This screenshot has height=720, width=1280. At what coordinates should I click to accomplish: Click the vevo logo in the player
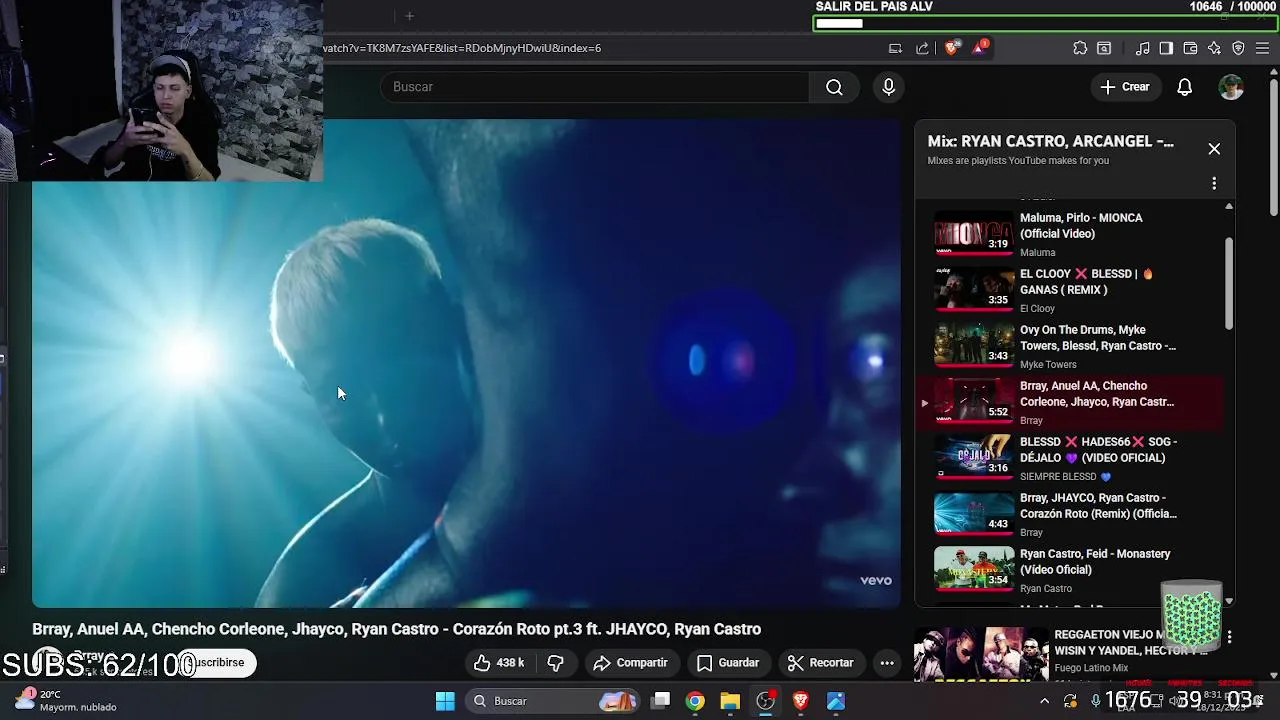tap(875, 581)
